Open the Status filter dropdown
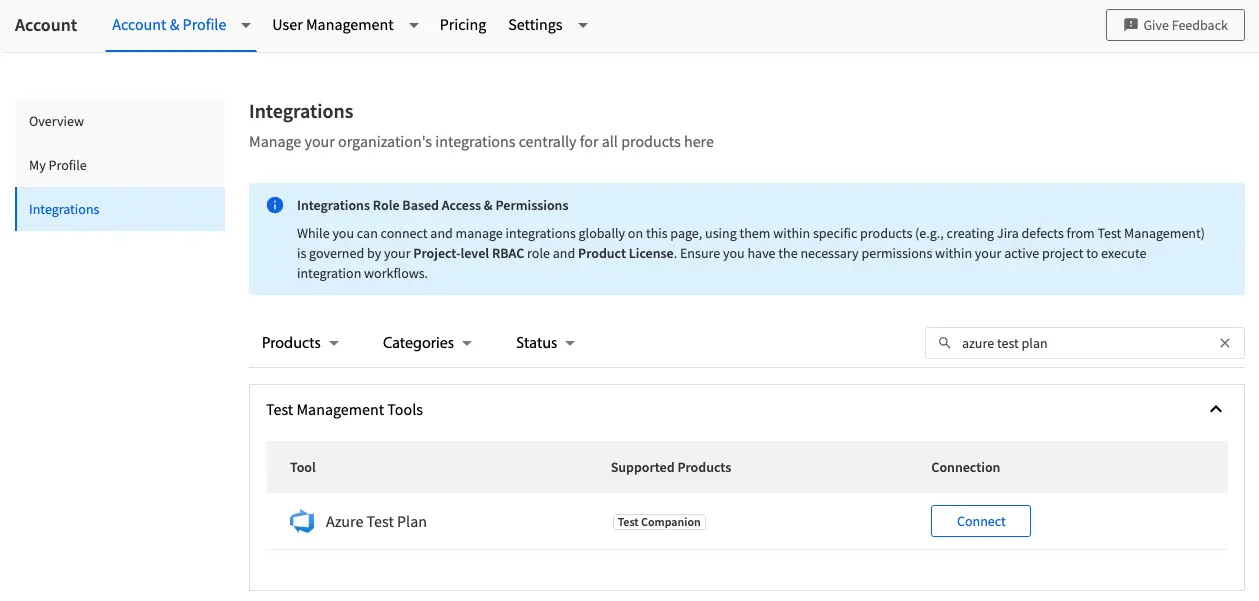 coord(545,343)
